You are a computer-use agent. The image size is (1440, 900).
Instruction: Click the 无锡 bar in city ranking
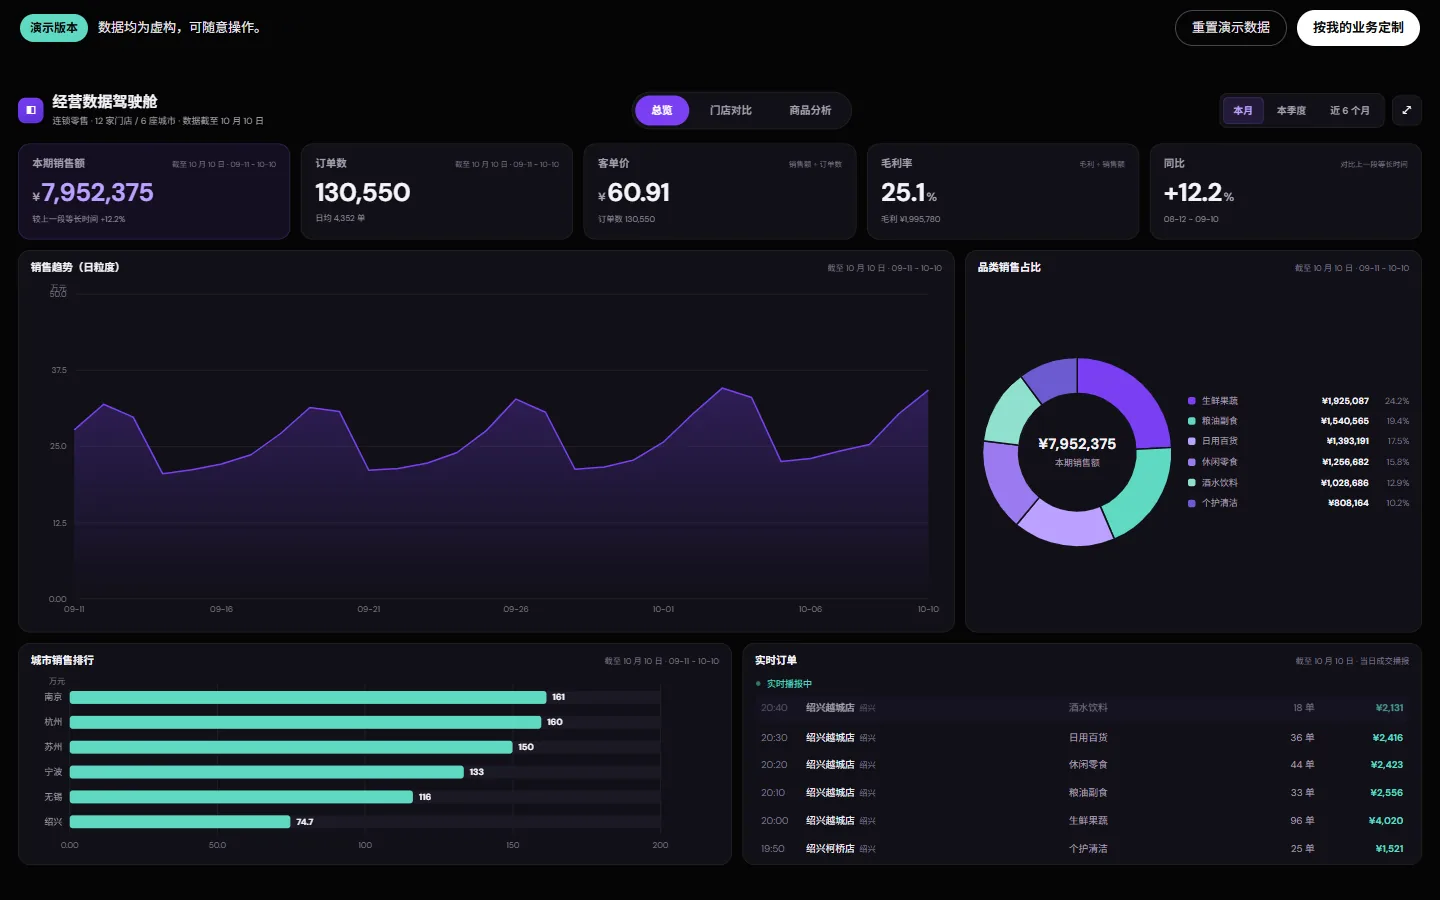pos(241,797)
